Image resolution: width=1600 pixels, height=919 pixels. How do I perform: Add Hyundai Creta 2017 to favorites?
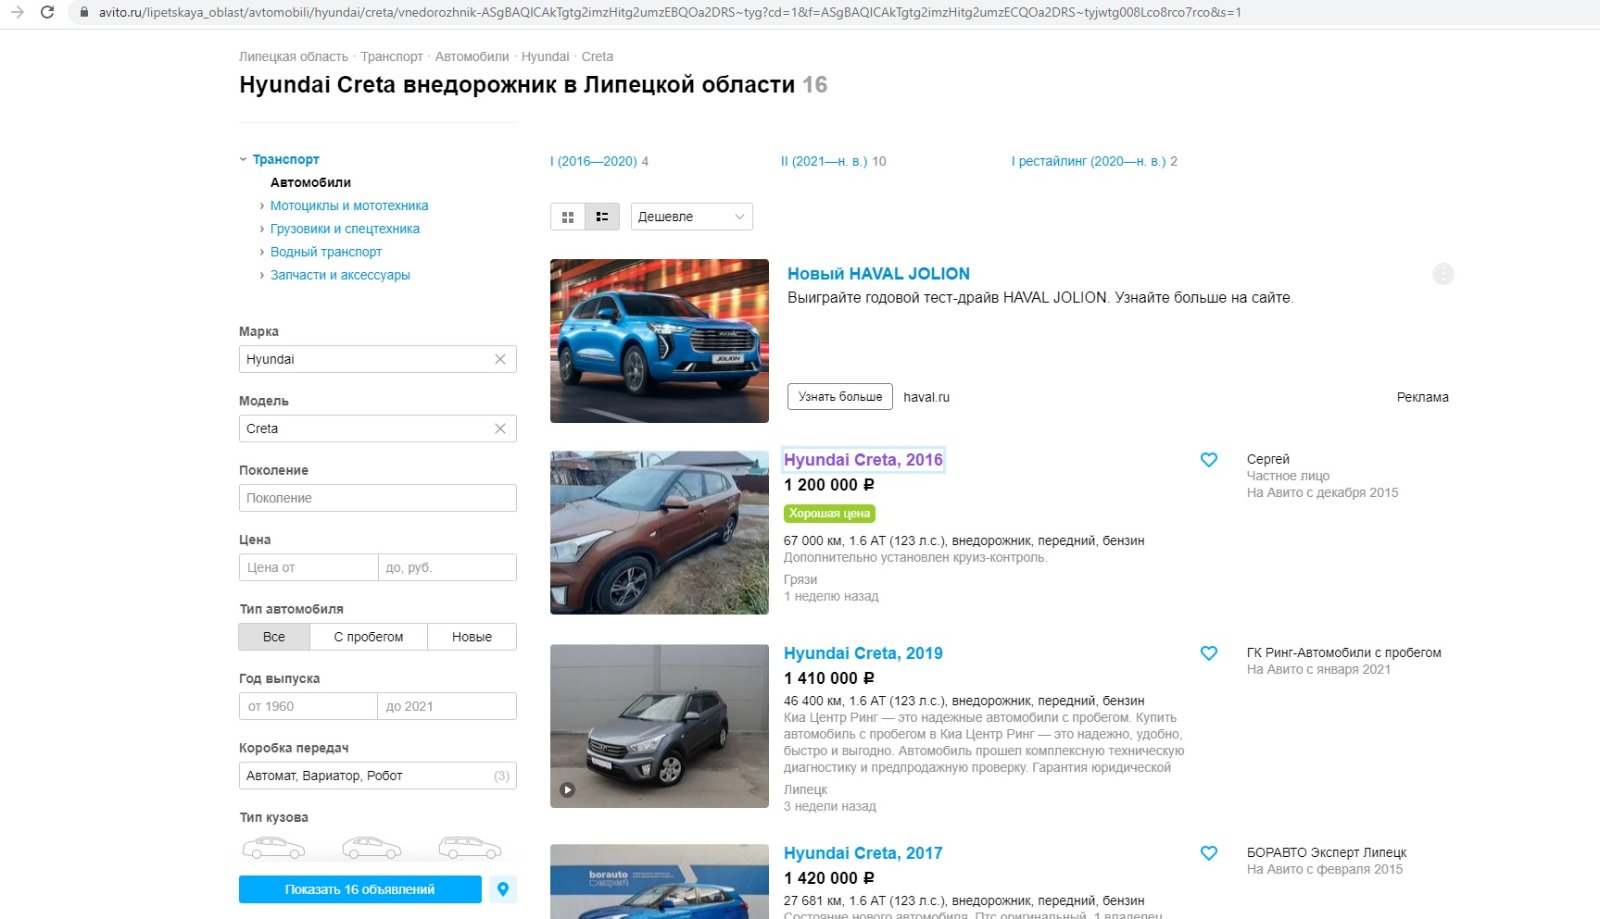pyautogui.click(x=1209, y=853)
